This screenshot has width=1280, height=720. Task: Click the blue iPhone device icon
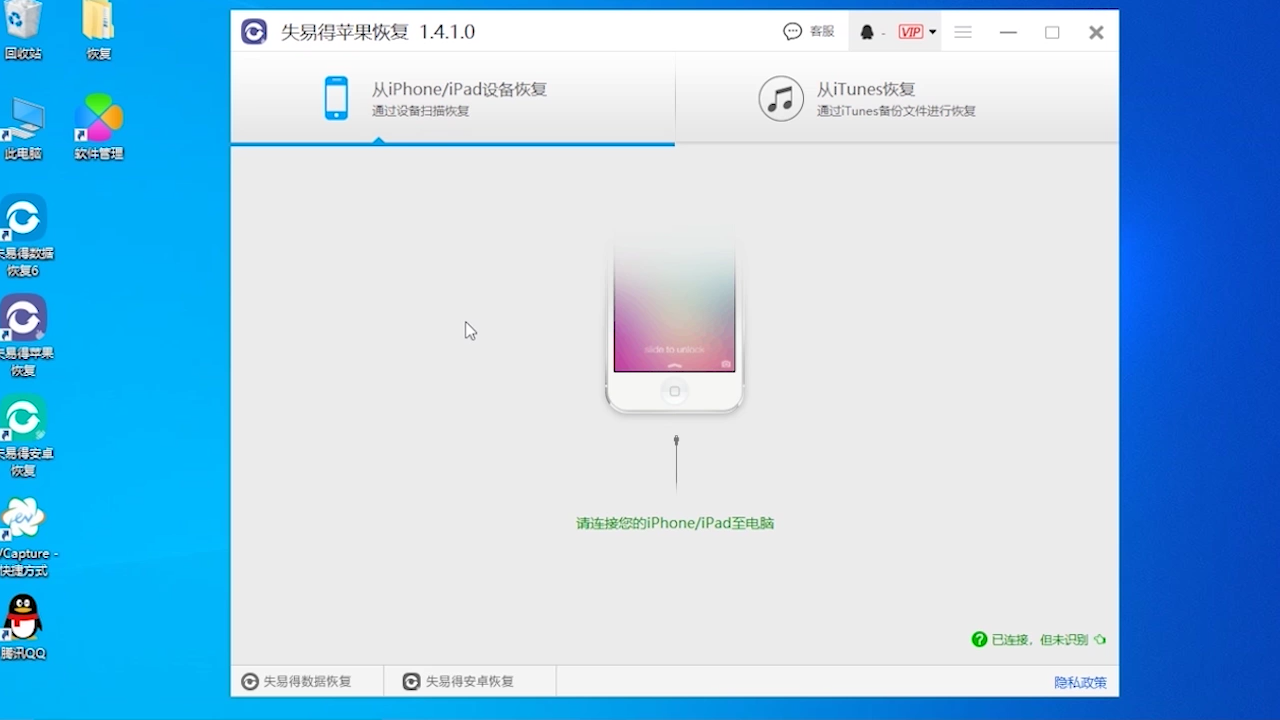coord(337,98)
